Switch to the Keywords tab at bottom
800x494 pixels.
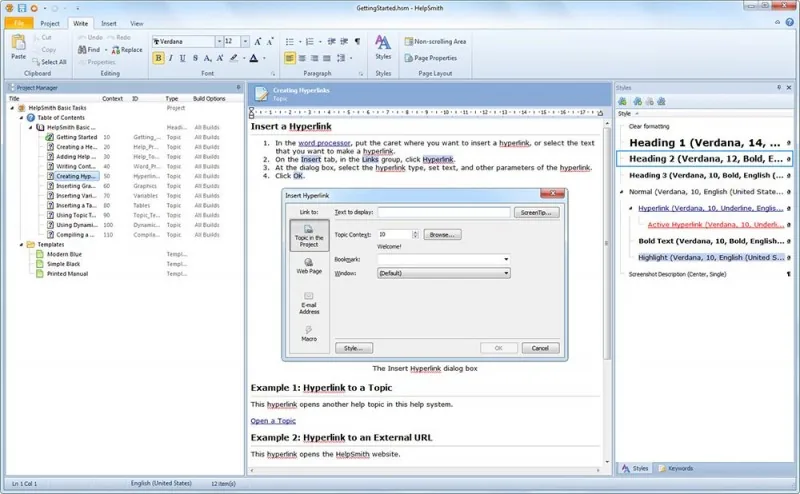click(676, 468)
